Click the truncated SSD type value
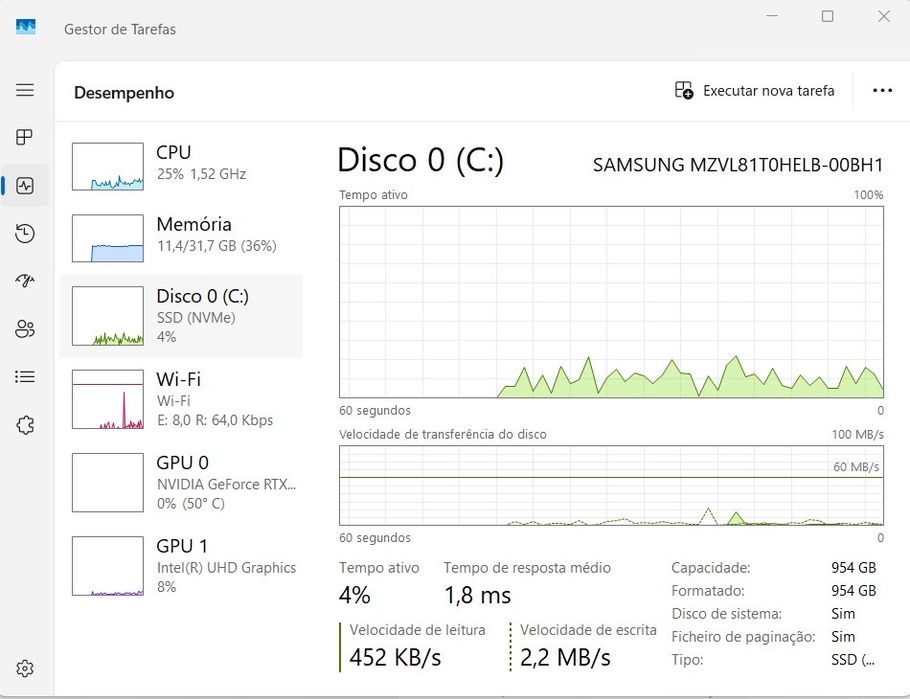 [x=853, y=660]
